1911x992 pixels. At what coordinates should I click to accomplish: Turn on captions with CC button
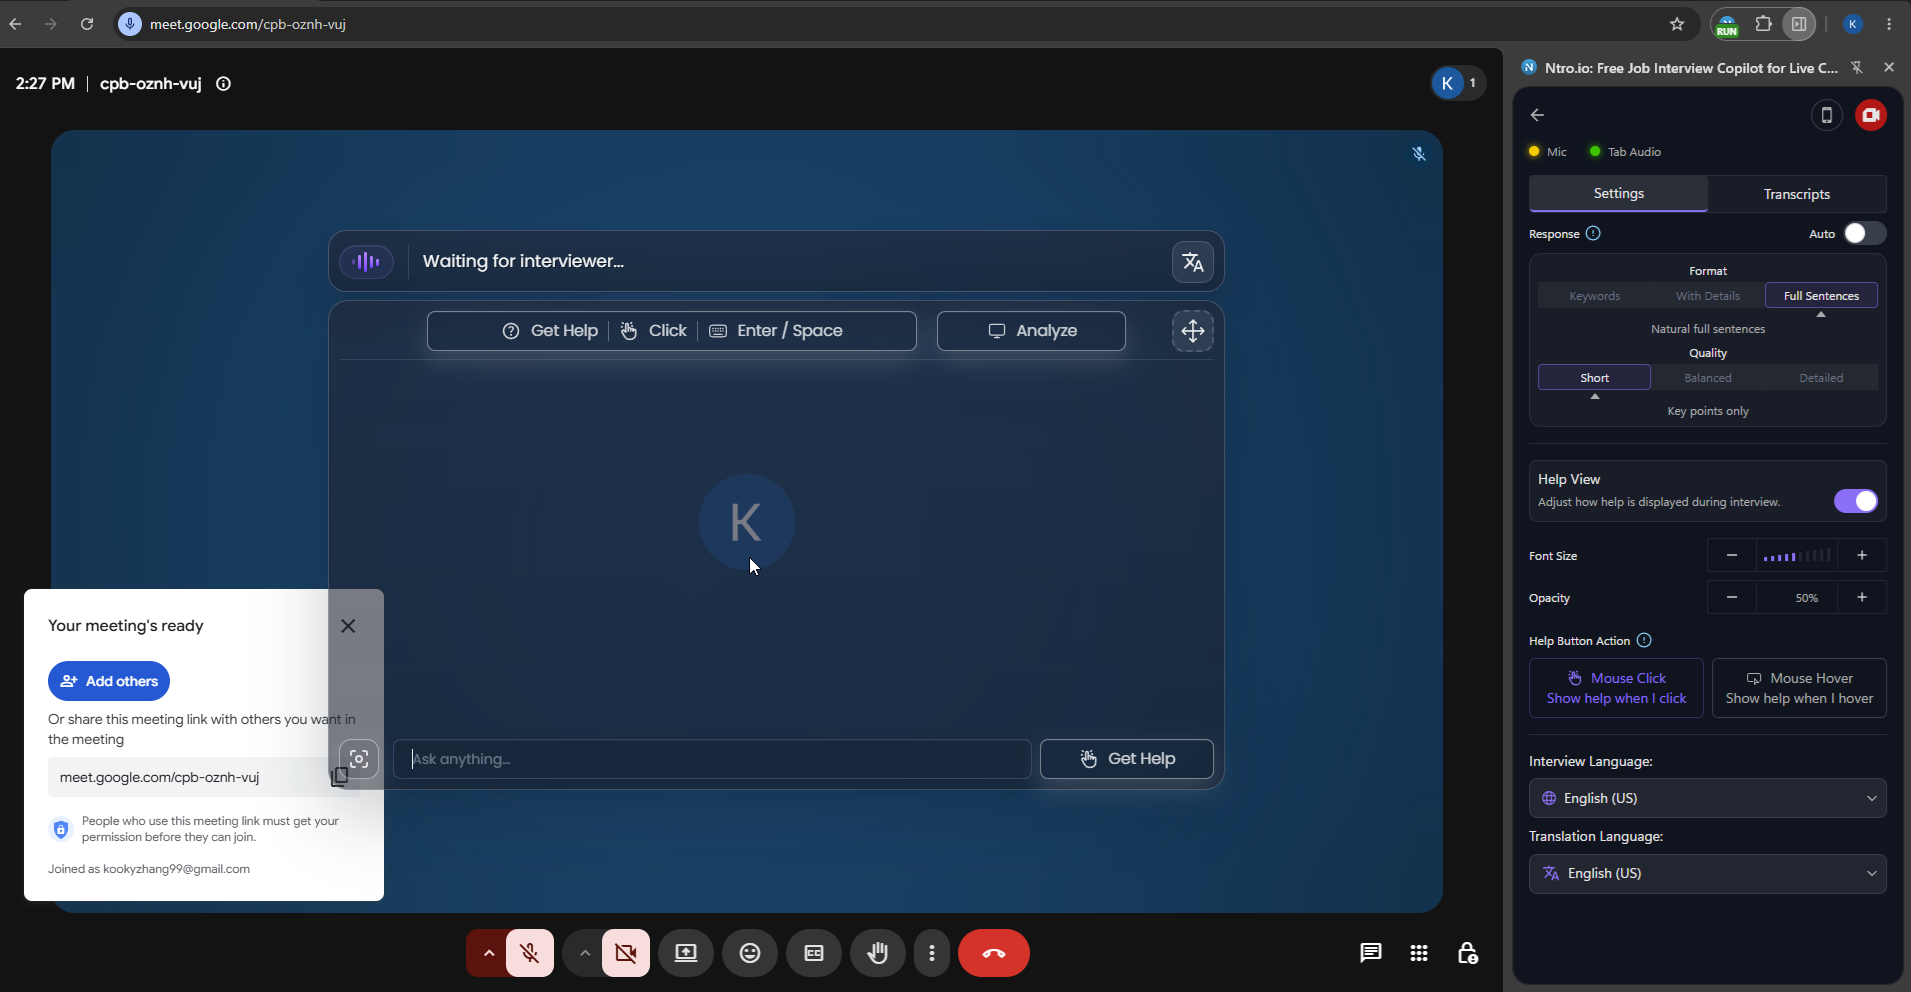pyautogui.click(x=814, y=953)
